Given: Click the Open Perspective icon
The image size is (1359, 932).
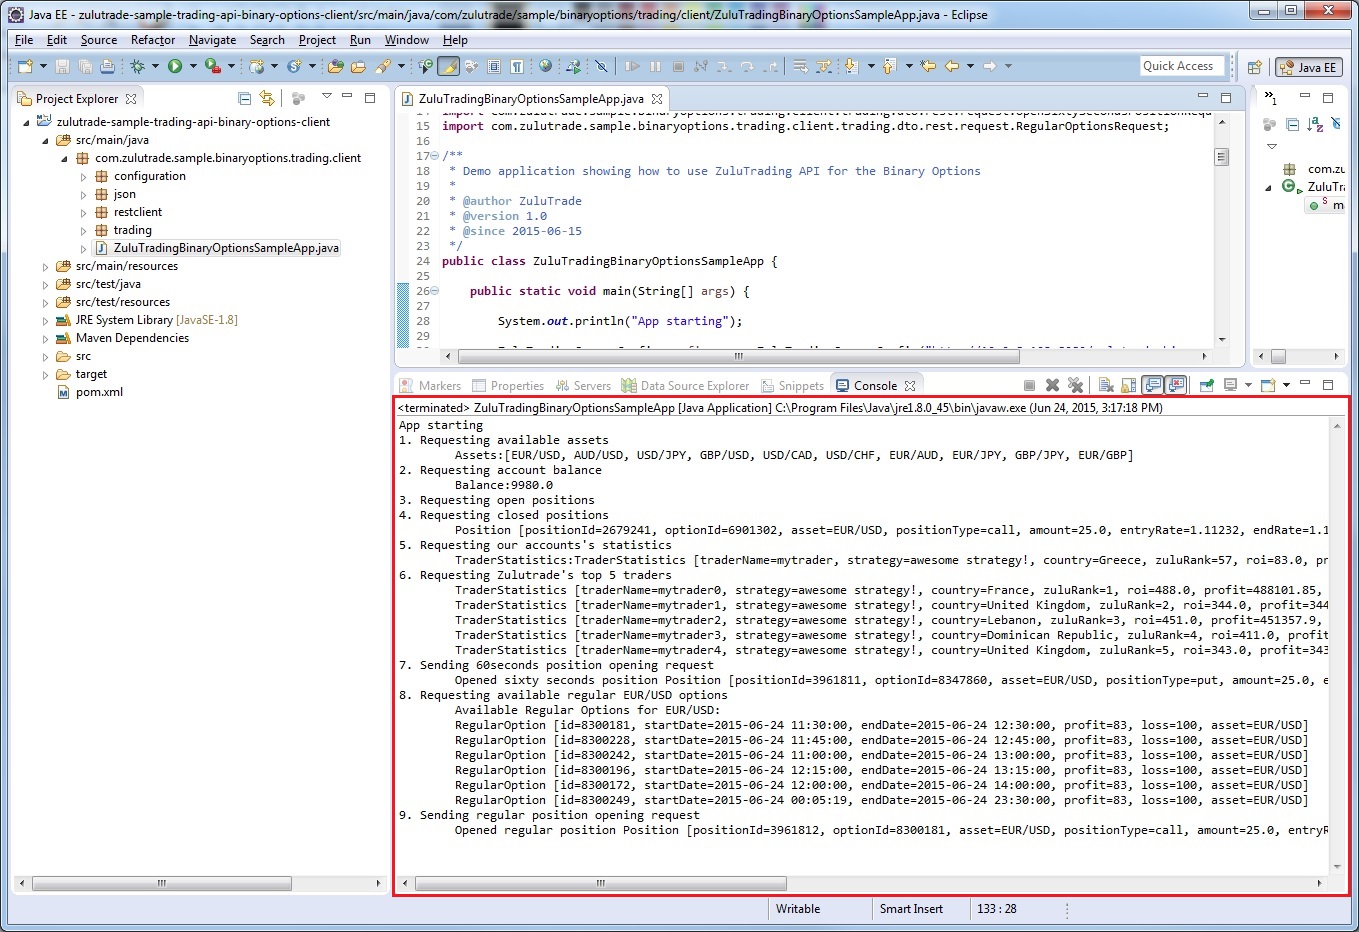Looking at the screenshot, I should [x=1254, y=67].
